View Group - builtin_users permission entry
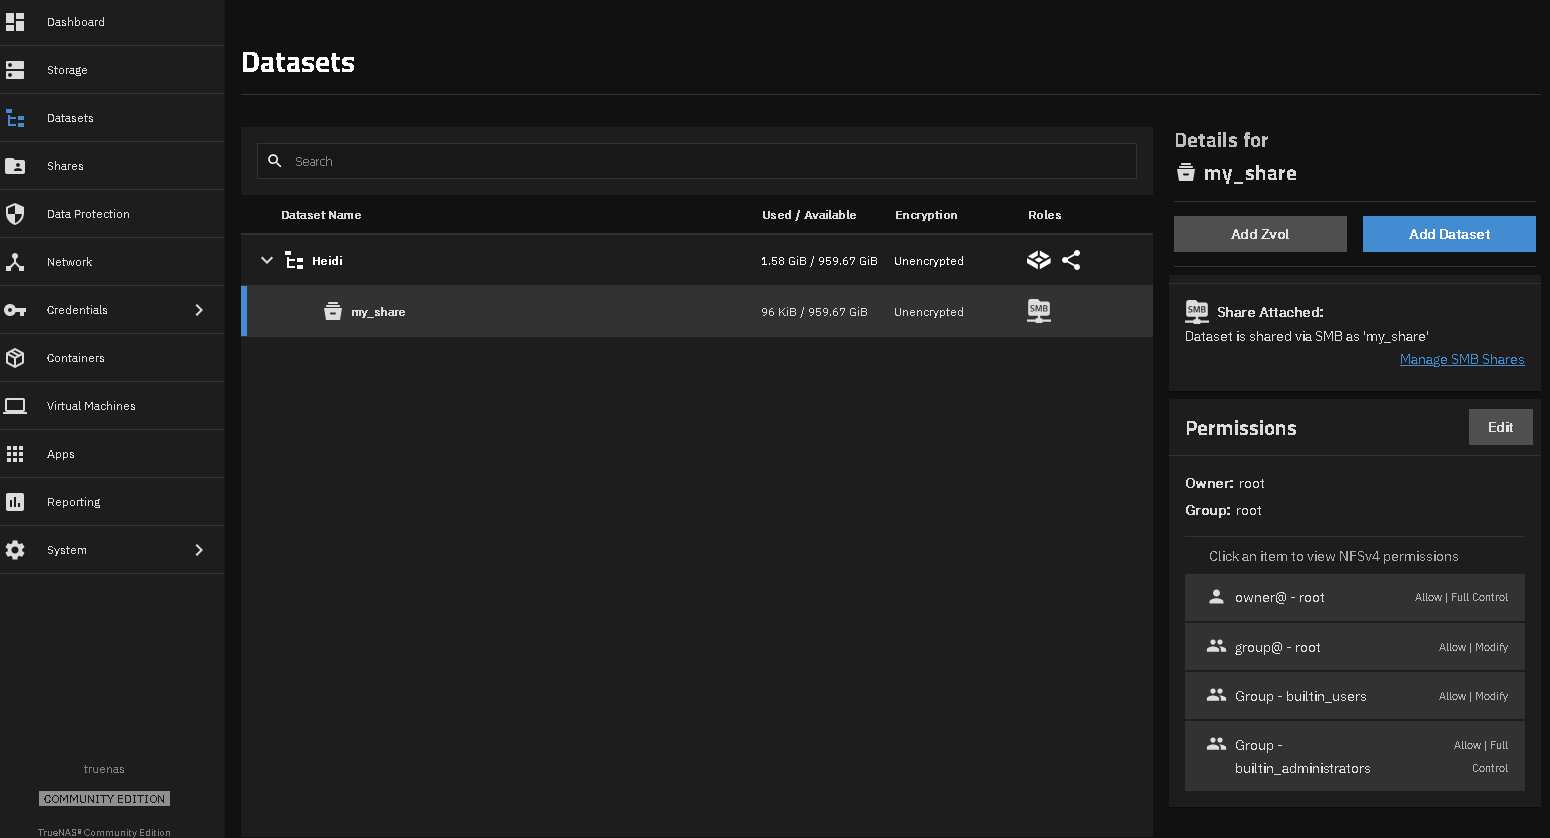The height and width of the screenshot is (838, 1550). (1355, 696)
